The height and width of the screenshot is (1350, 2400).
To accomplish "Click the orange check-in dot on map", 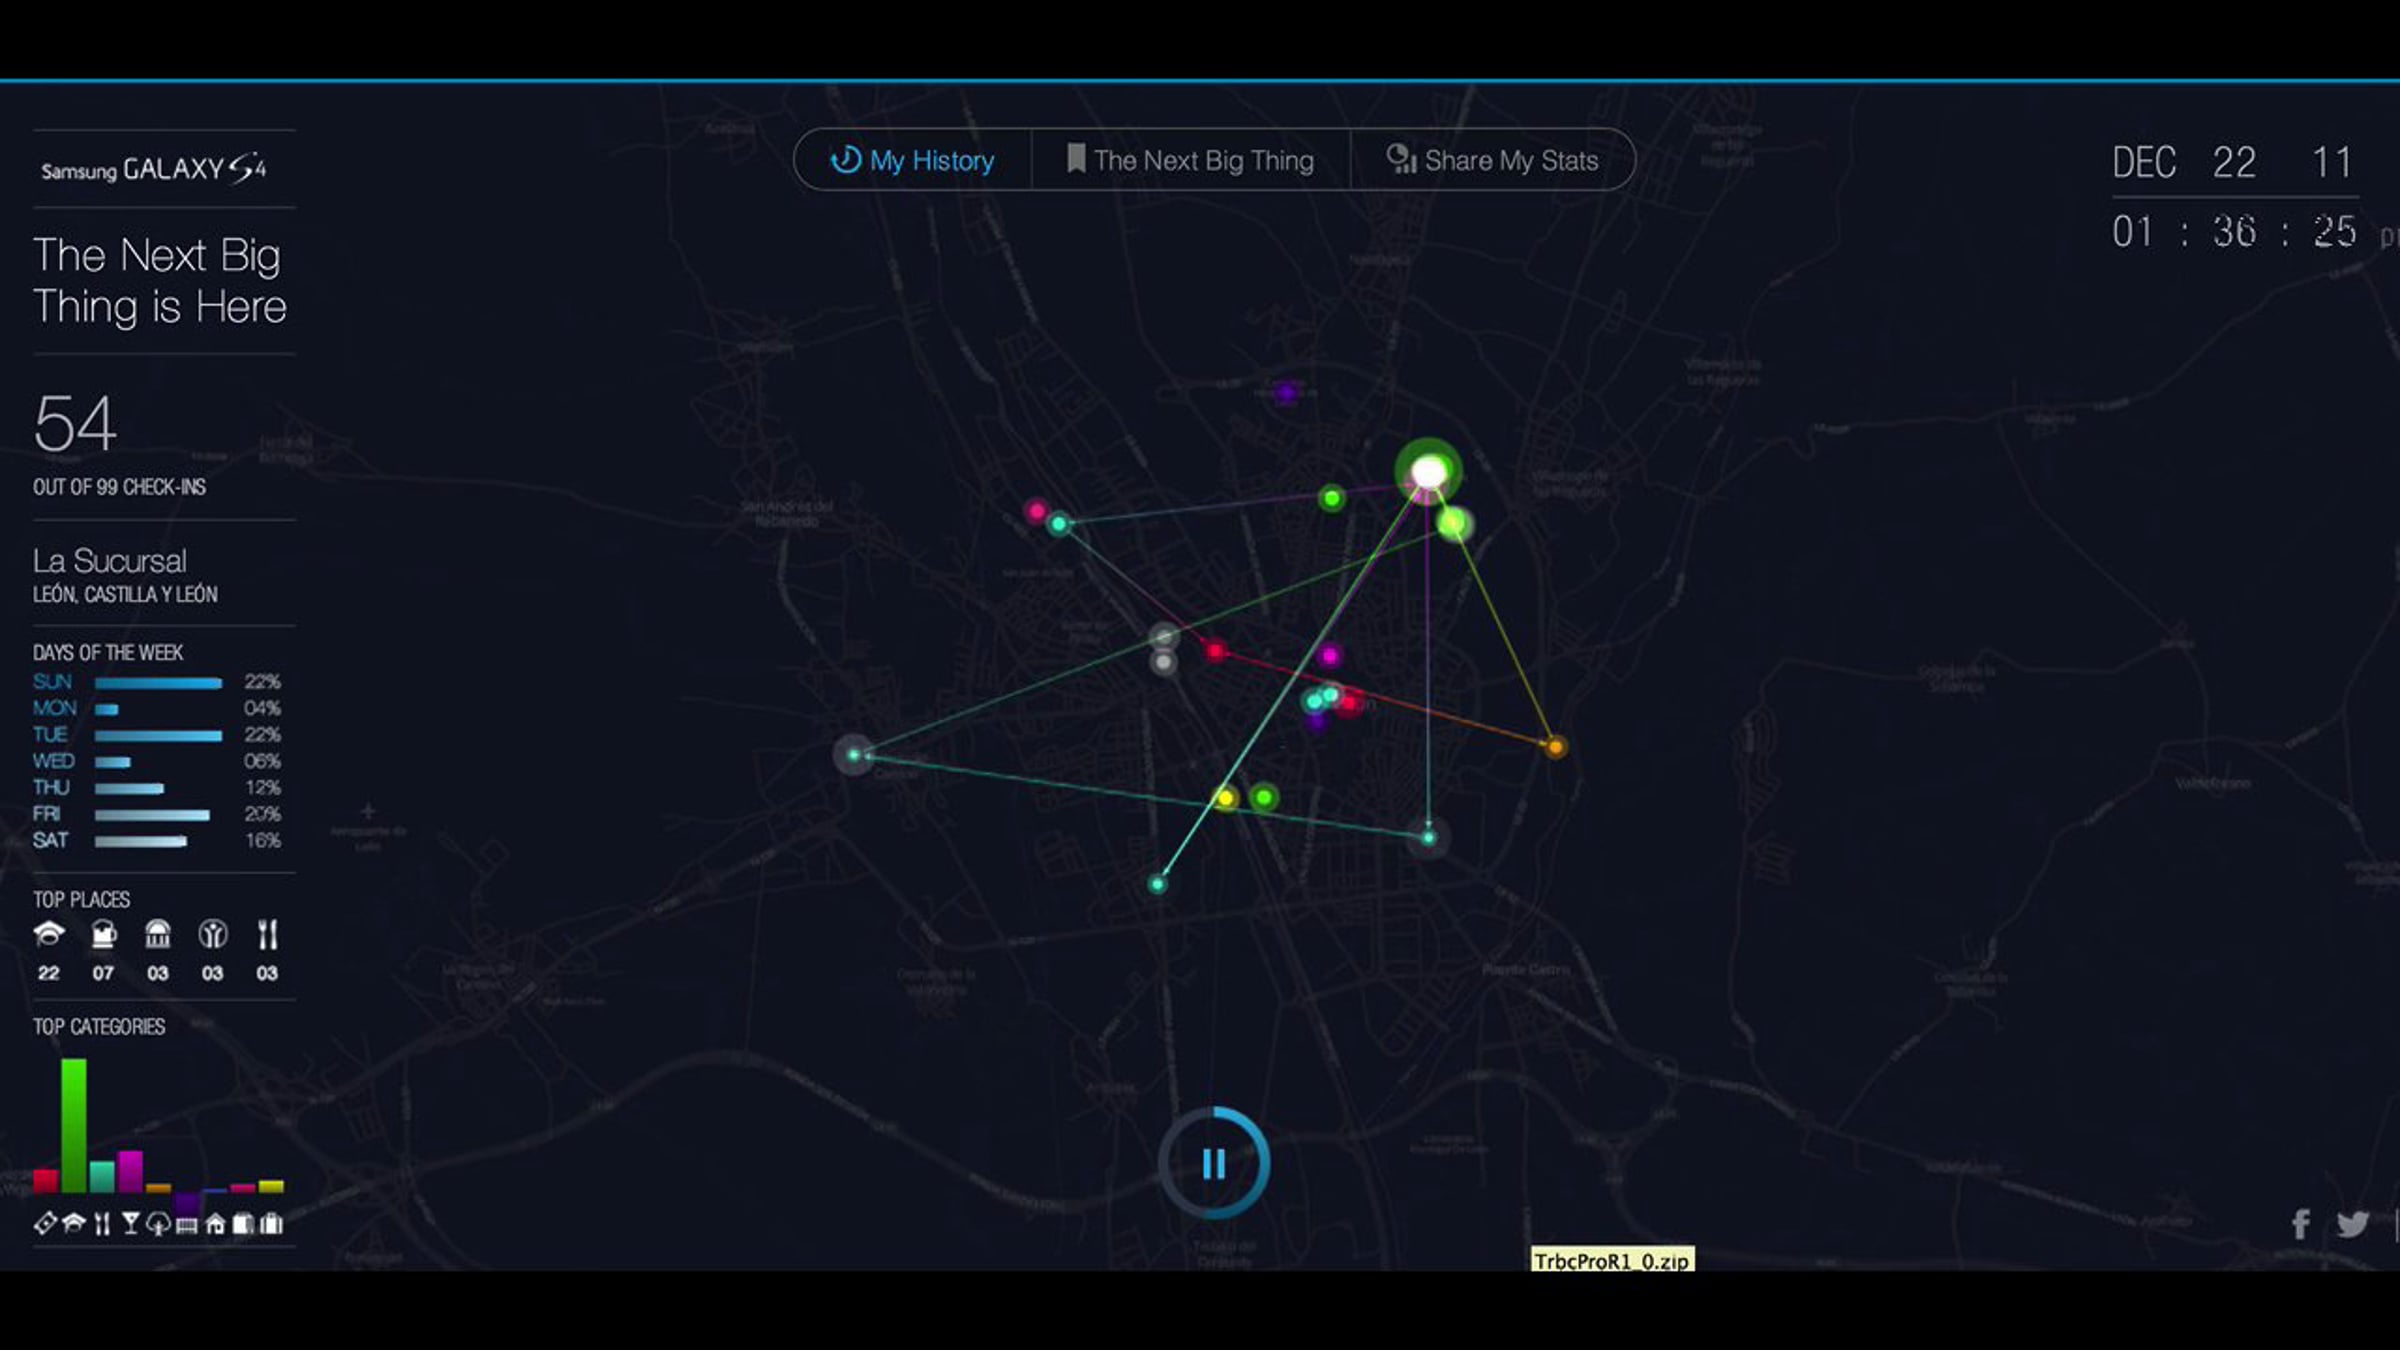I will (1555, 746).
